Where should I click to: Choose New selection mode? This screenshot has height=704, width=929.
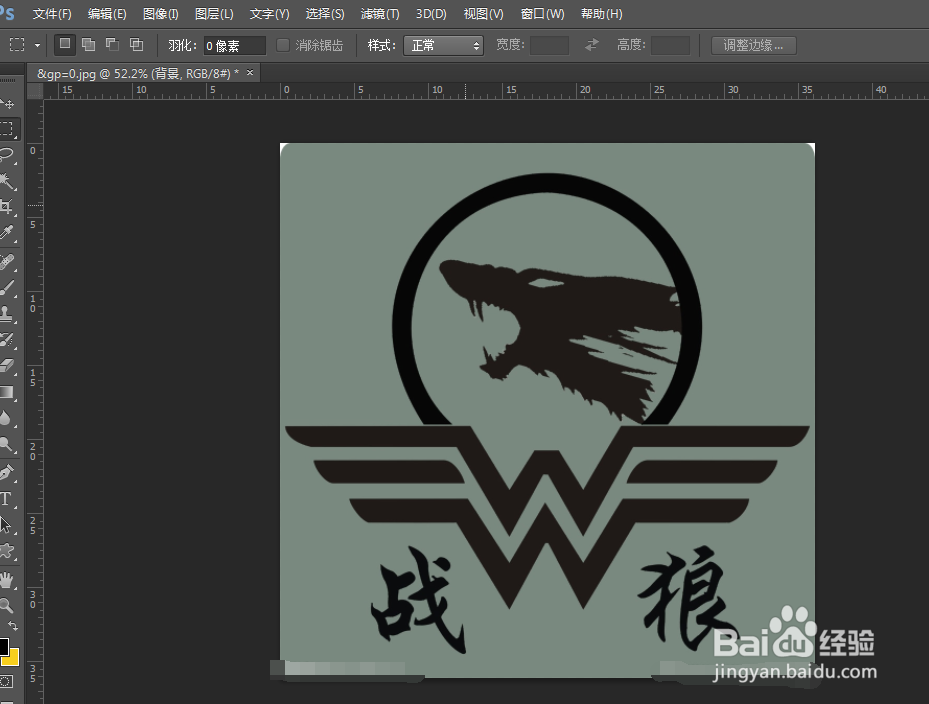(65, 44)
